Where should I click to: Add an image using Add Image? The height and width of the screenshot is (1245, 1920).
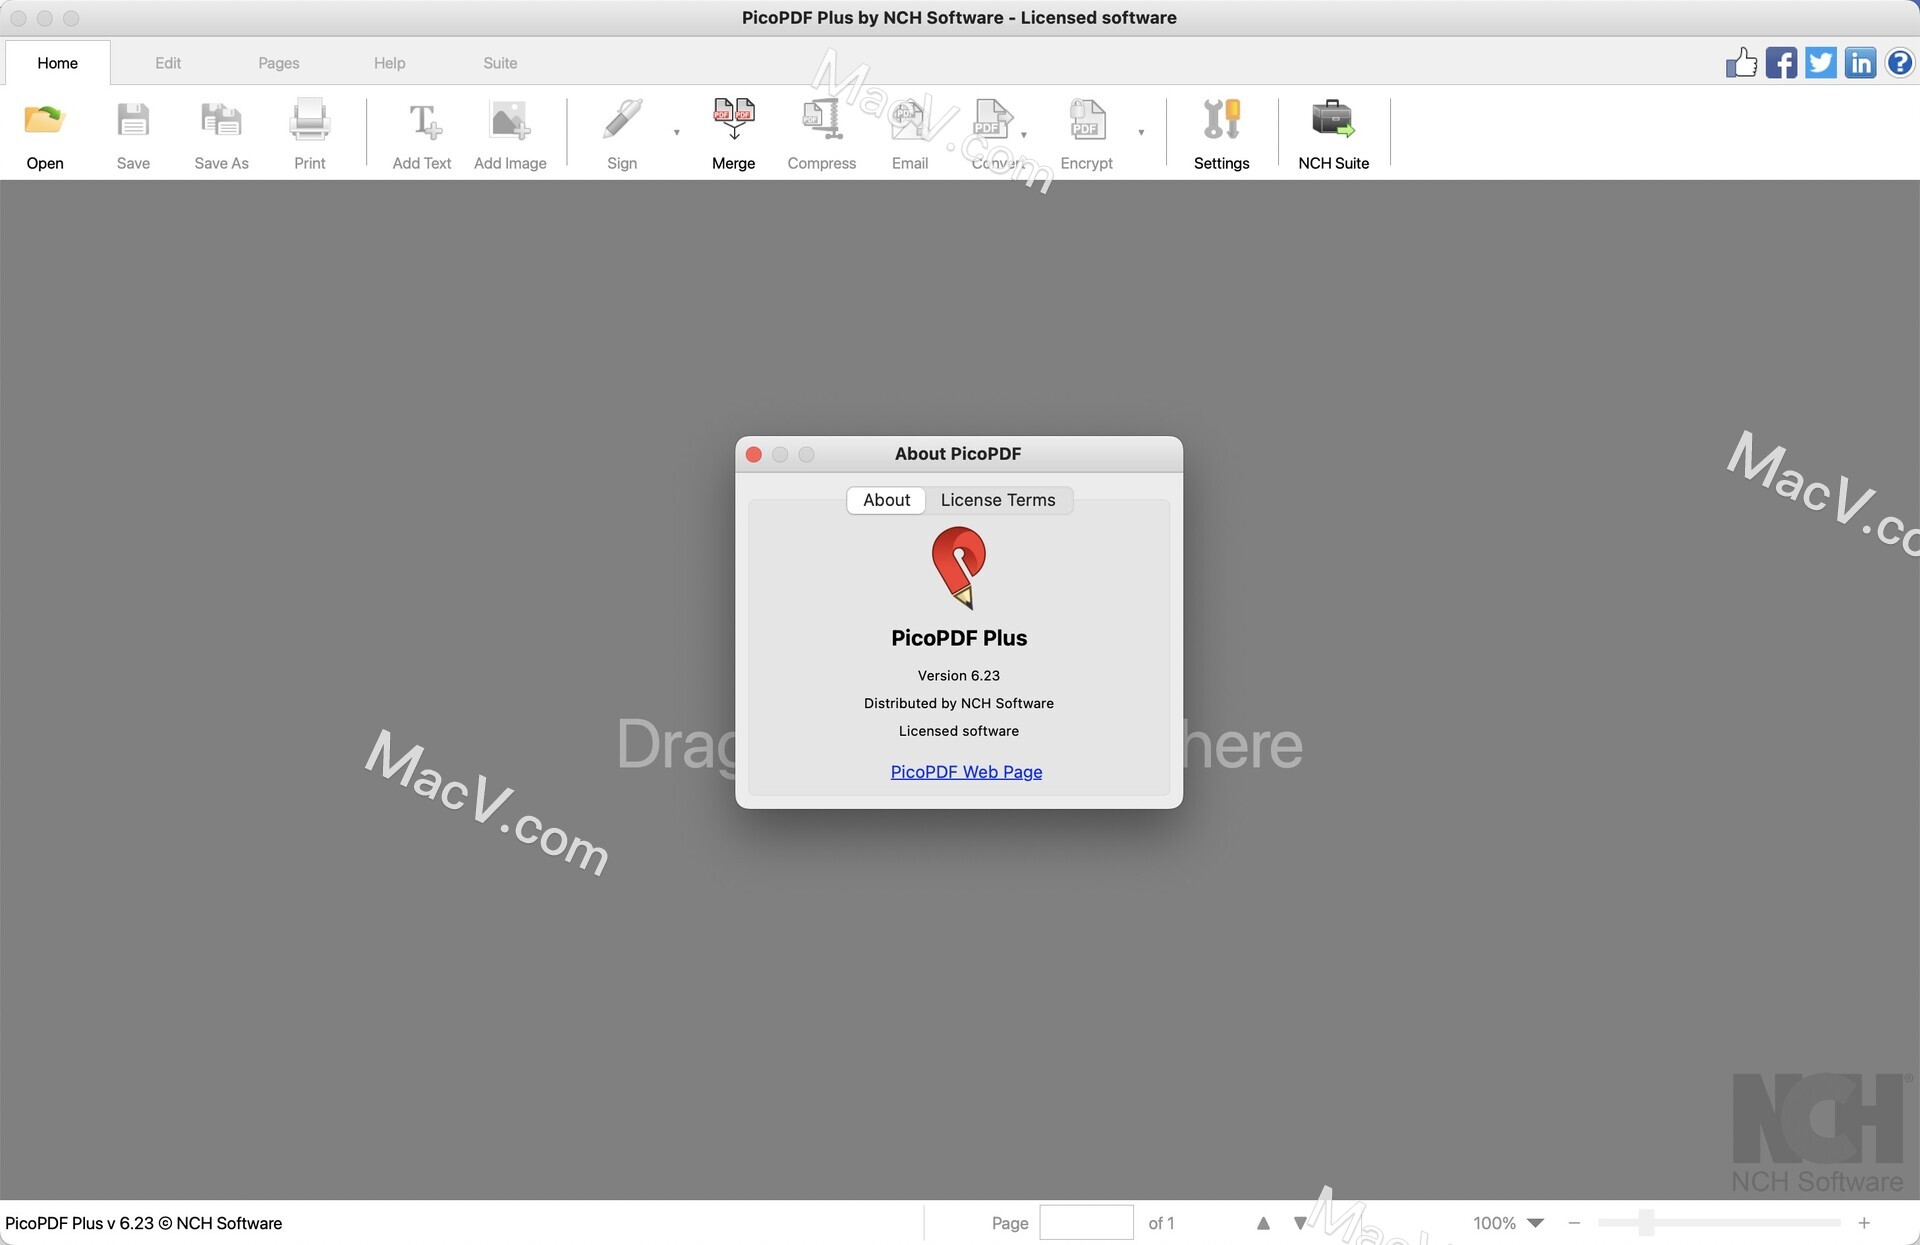click(x=510, y=133)
